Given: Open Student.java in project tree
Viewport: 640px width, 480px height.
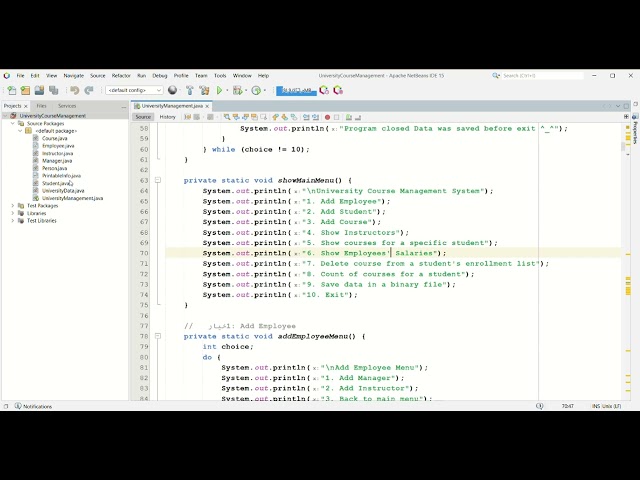Looking at the screenshot, I should pyautogui.click(x=56, y=183).
